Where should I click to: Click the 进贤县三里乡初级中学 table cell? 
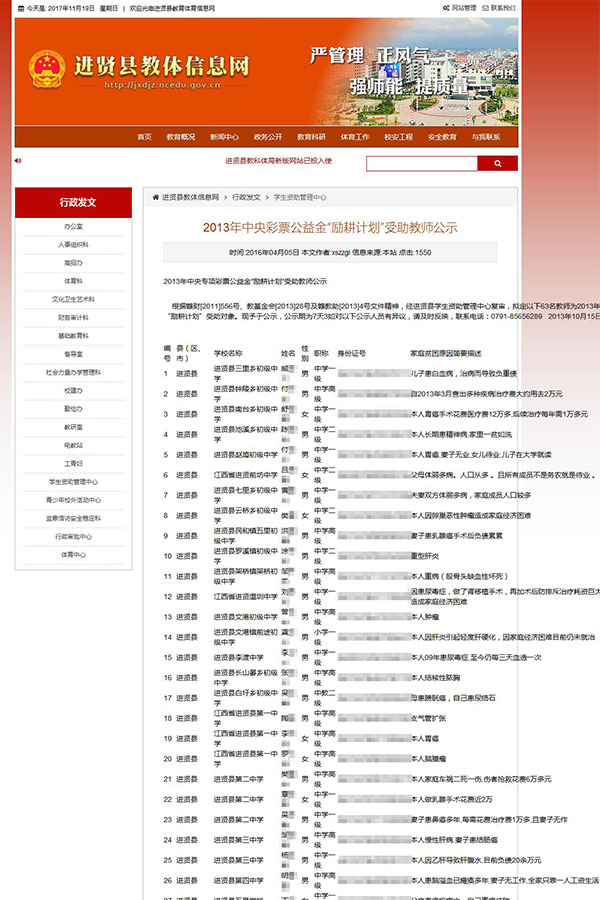(246, 374)
